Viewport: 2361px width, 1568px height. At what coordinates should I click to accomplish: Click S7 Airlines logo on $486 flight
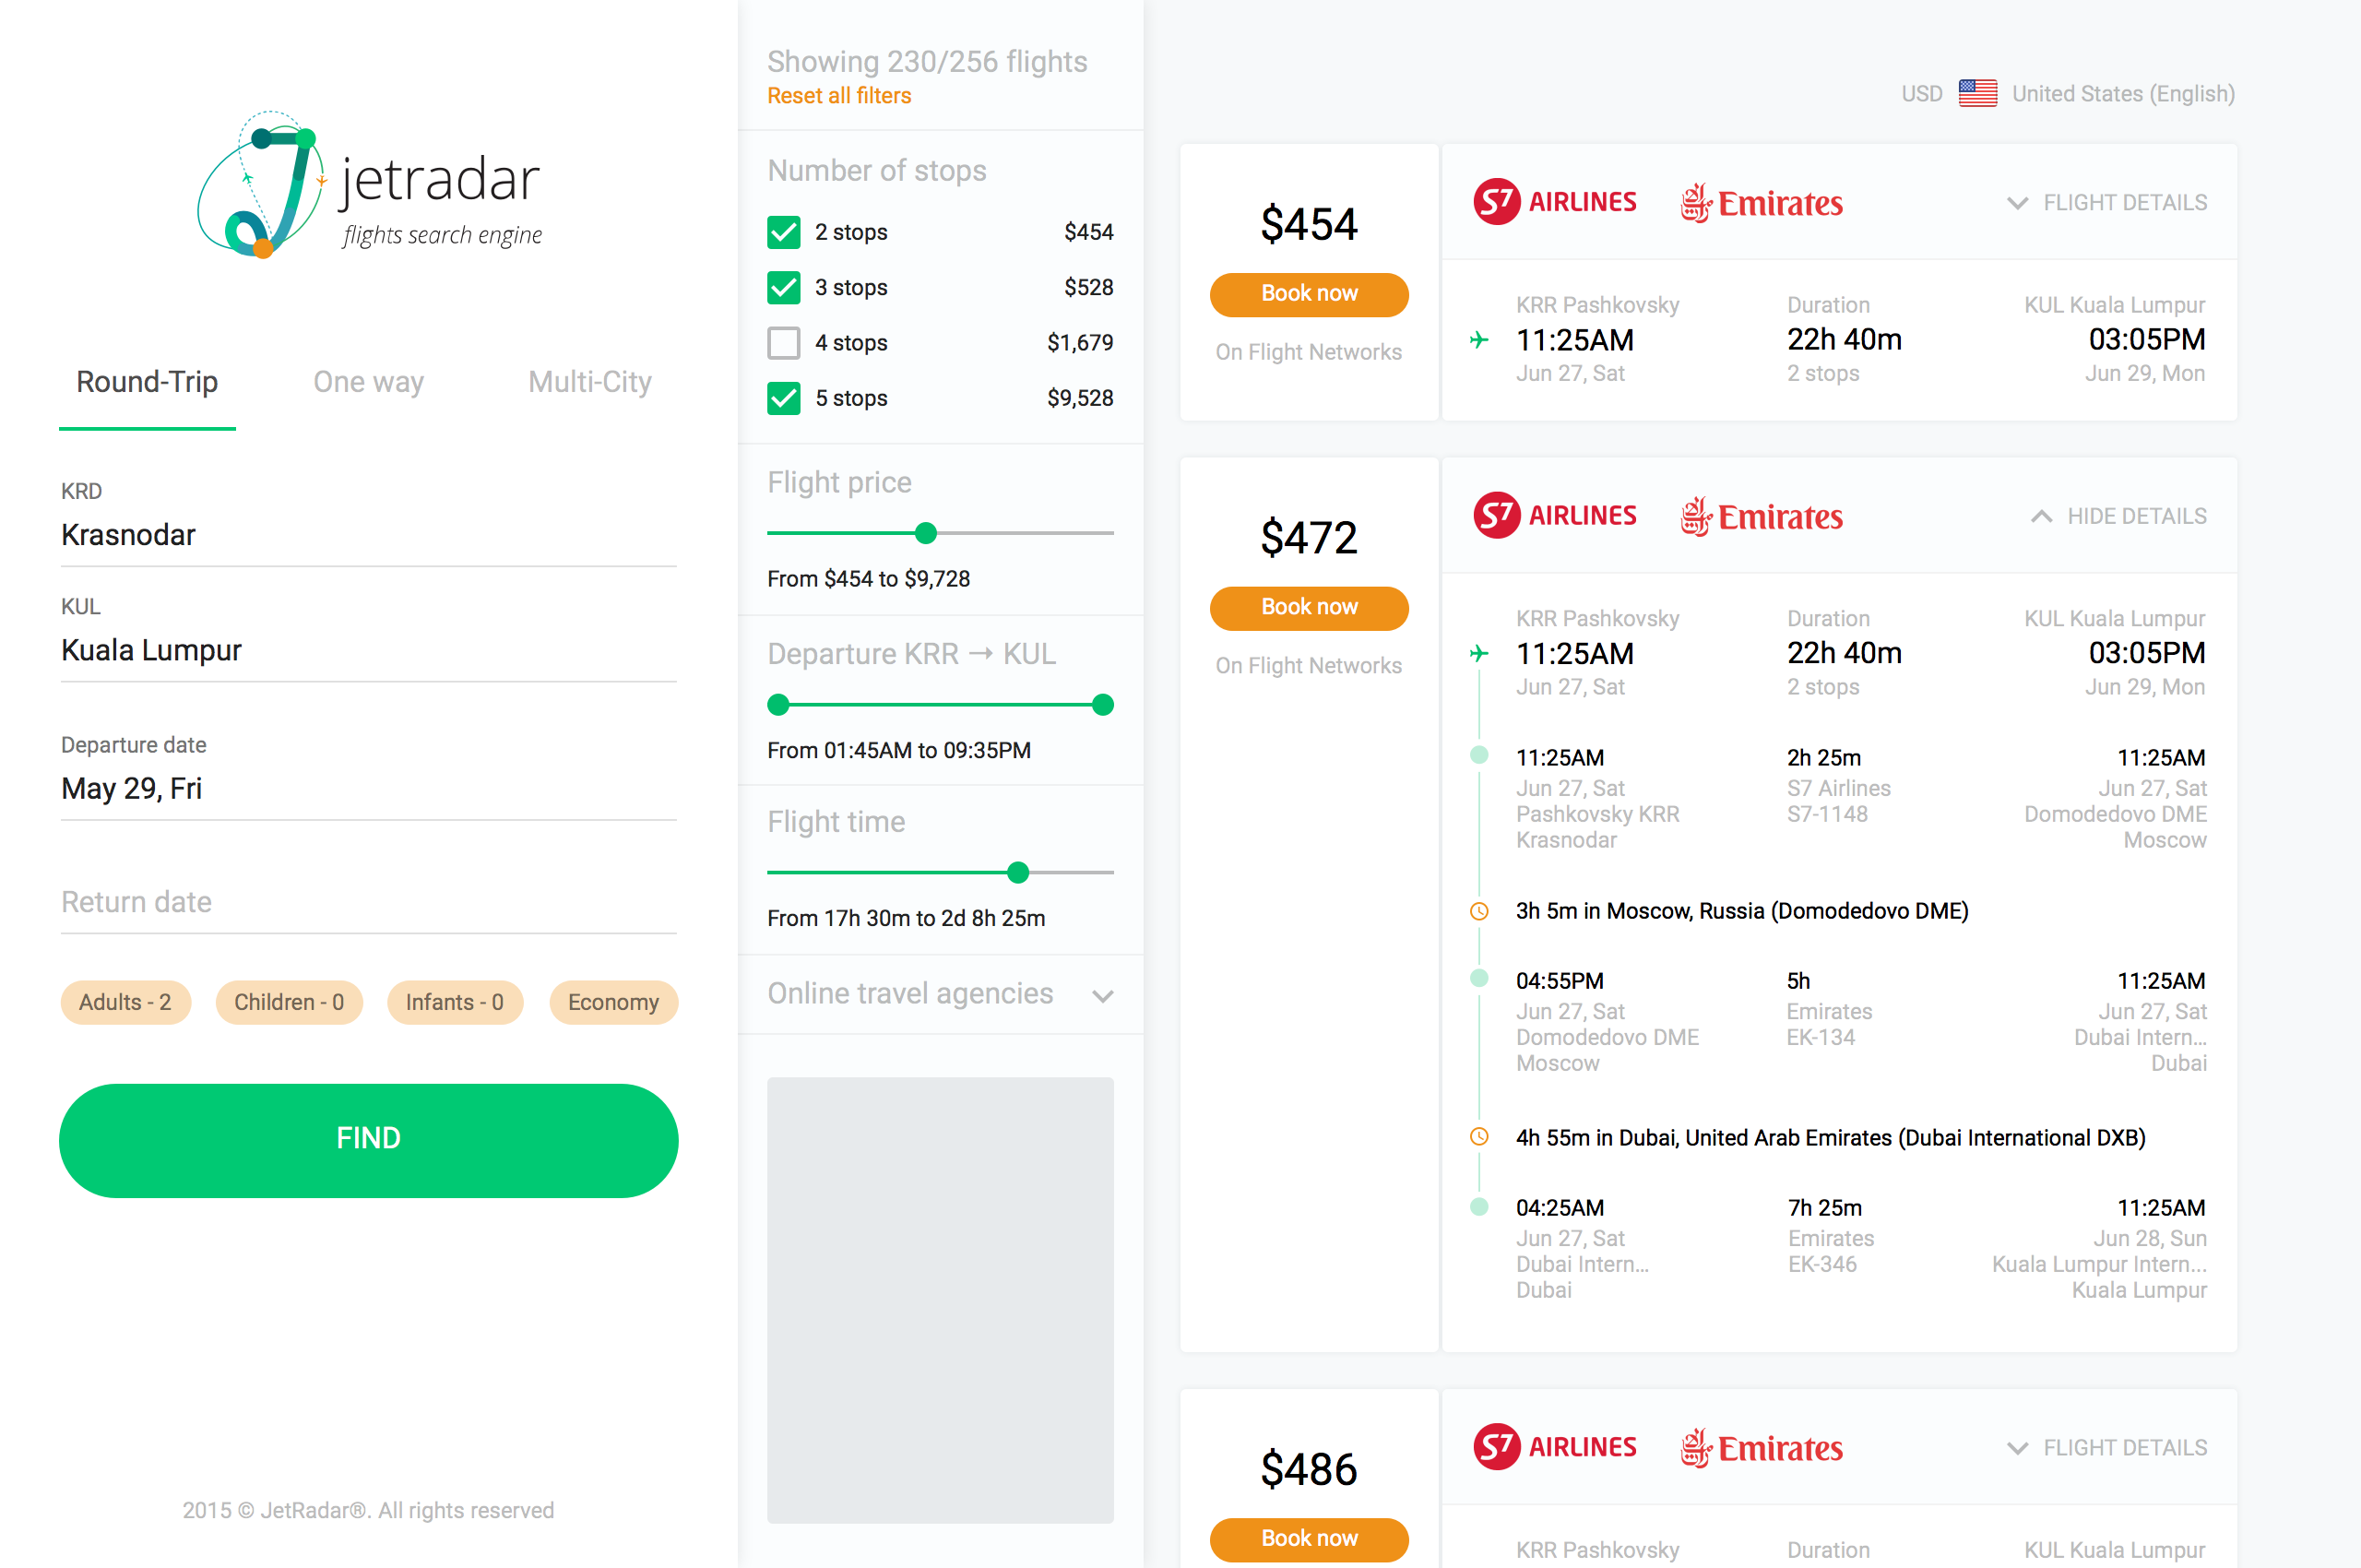[1554, 1447]
